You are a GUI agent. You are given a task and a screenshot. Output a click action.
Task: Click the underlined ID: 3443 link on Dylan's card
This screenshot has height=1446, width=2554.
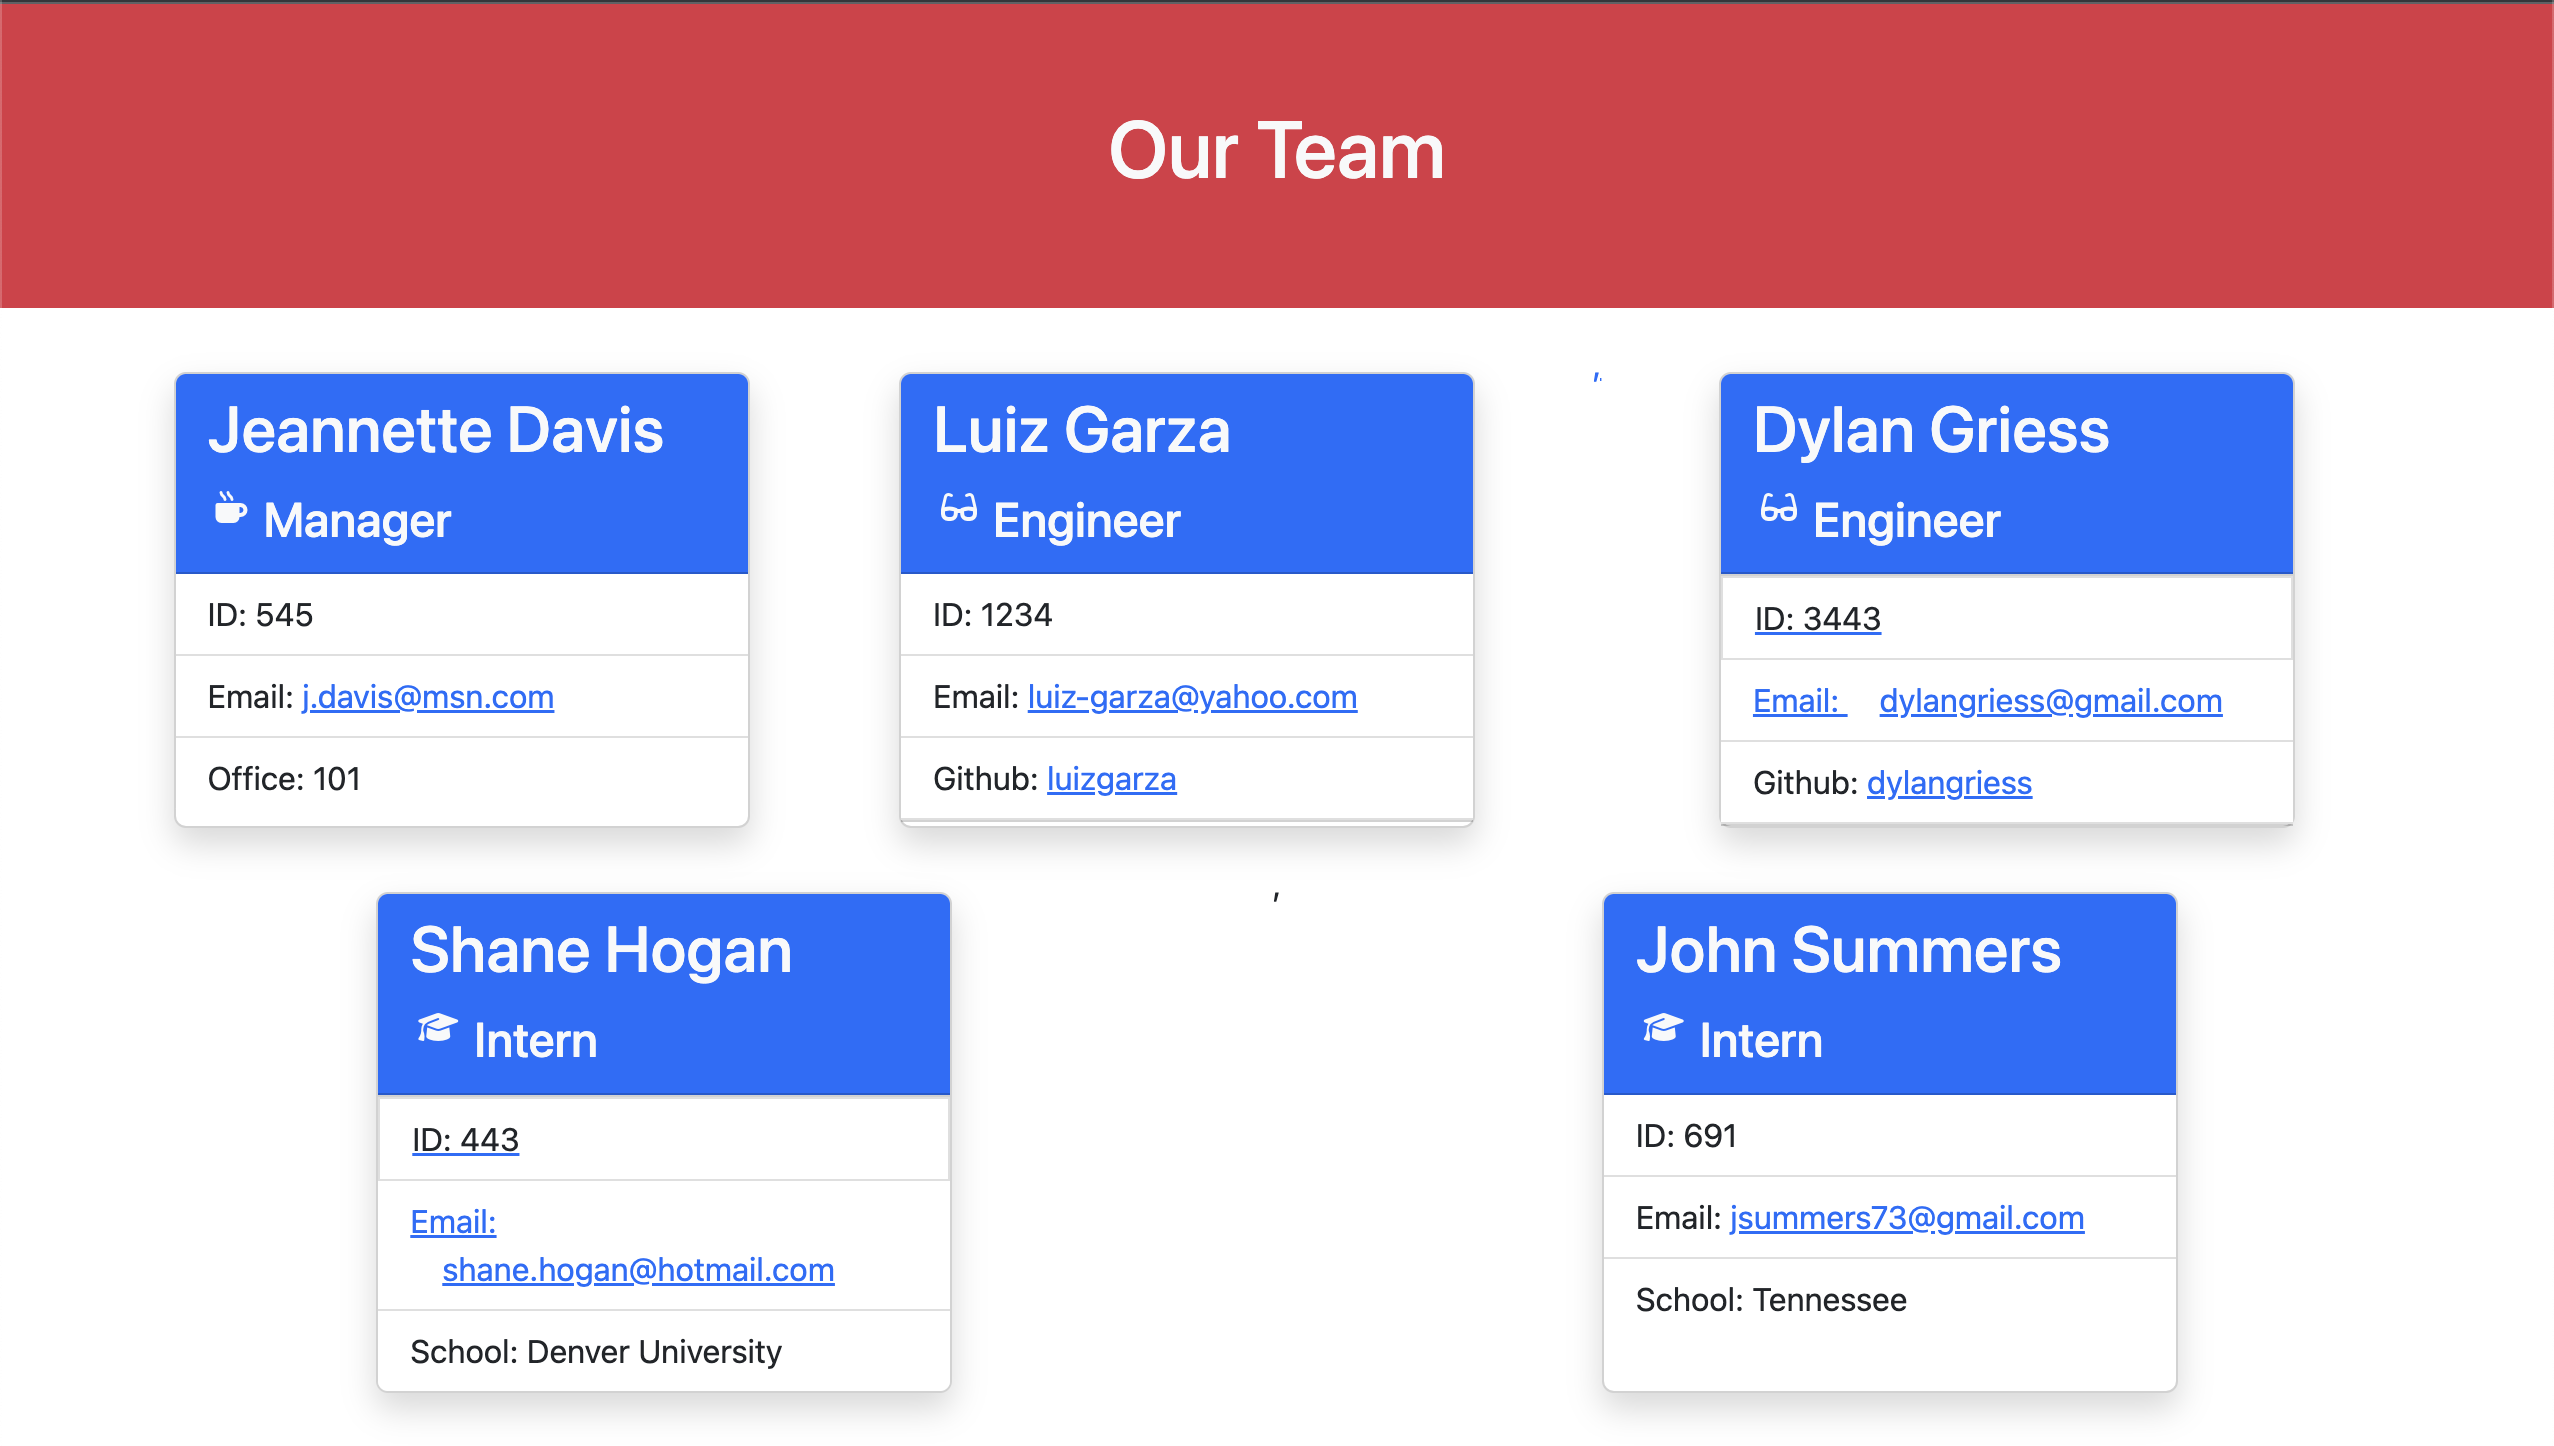coord(1818,618)
